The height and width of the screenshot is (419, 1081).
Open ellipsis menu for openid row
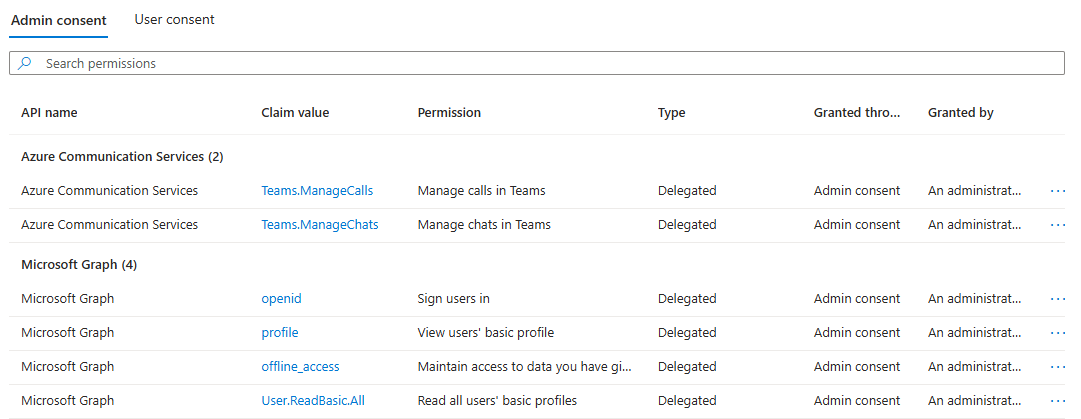[x=1057, y=299]
